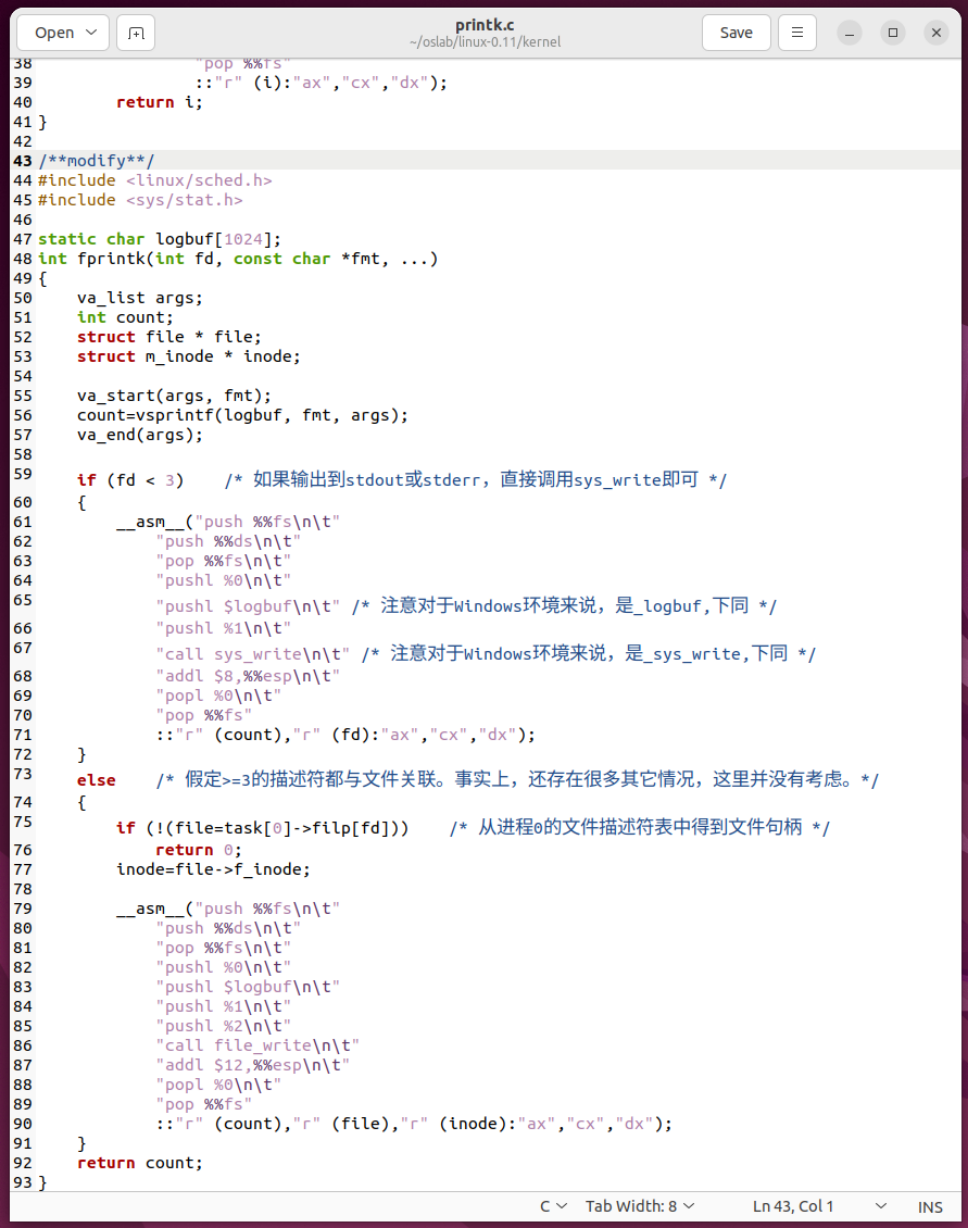Click the static char logbuf[1024] declaration
Image resolution: width=969 pixels, height=1229 pixels.
coord(160,239)
